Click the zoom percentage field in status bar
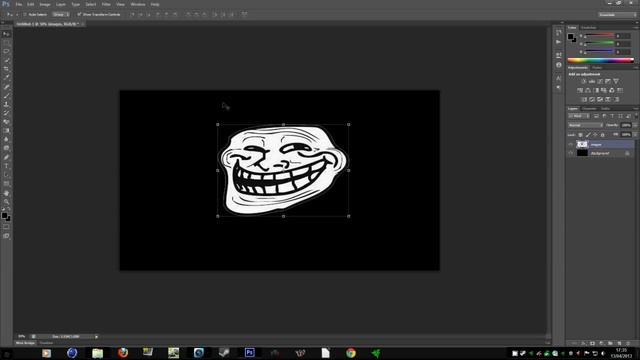 coord(22,336)
